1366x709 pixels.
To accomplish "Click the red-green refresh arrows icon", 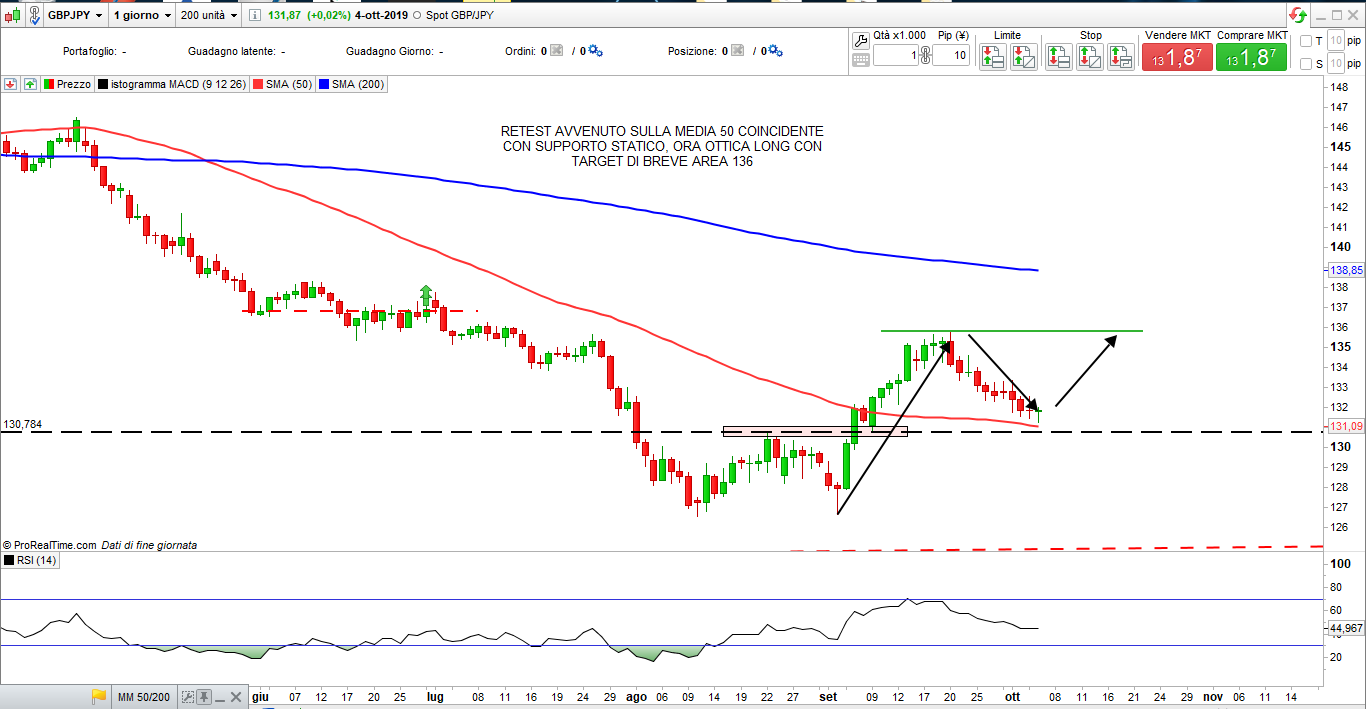I will [1297, 16].
